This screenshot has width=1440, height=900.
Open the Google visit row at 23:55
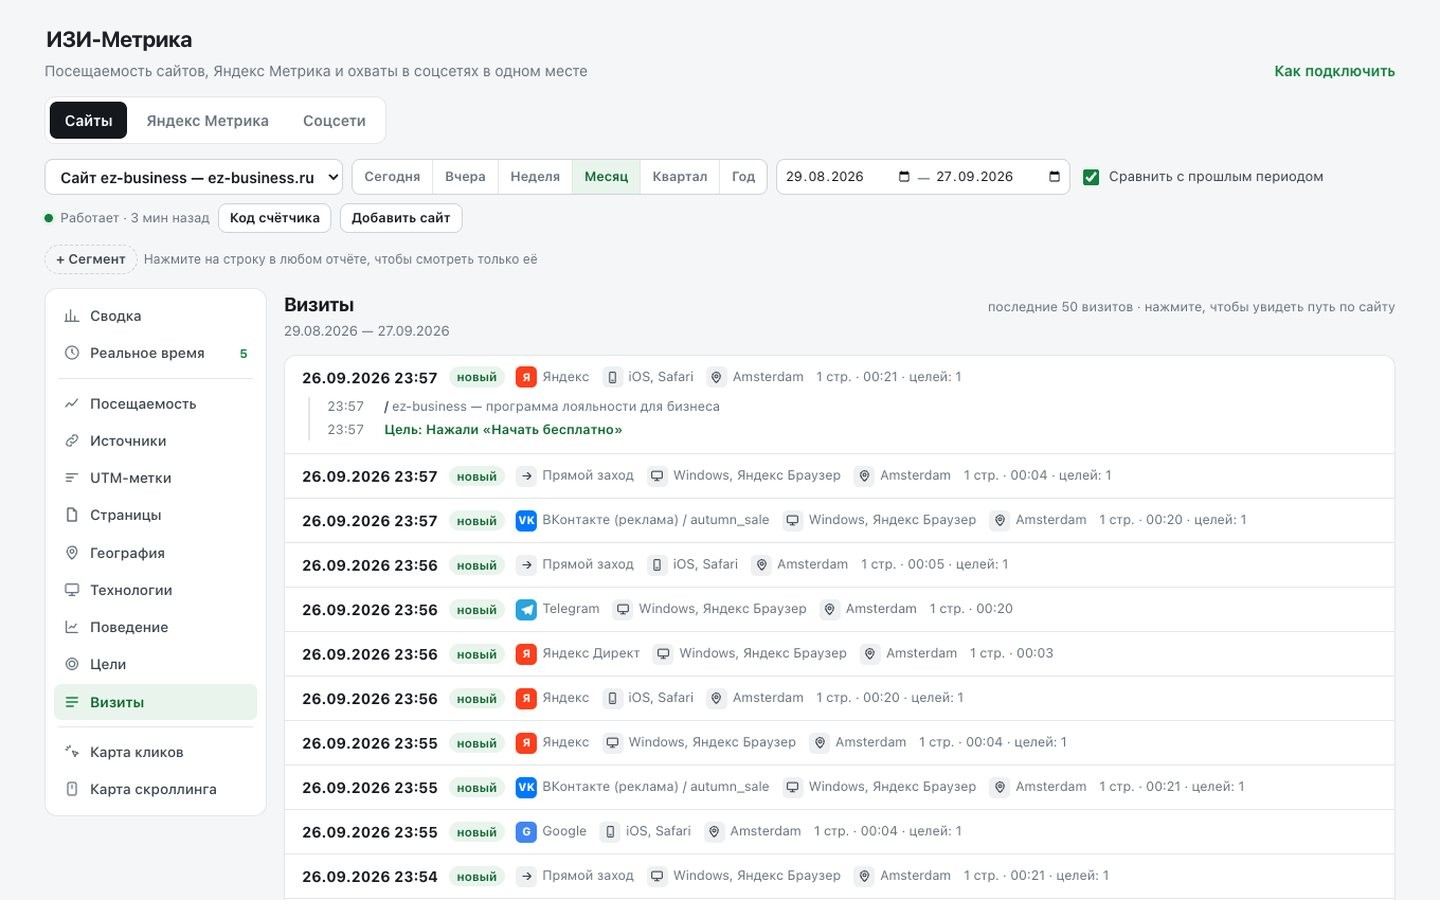coord(839,831)
